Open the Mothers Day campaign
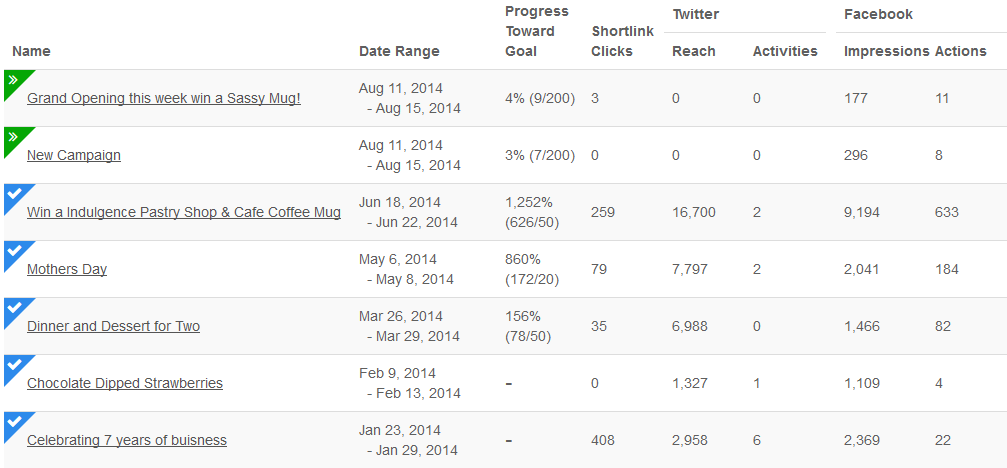 tap(67, 270)
